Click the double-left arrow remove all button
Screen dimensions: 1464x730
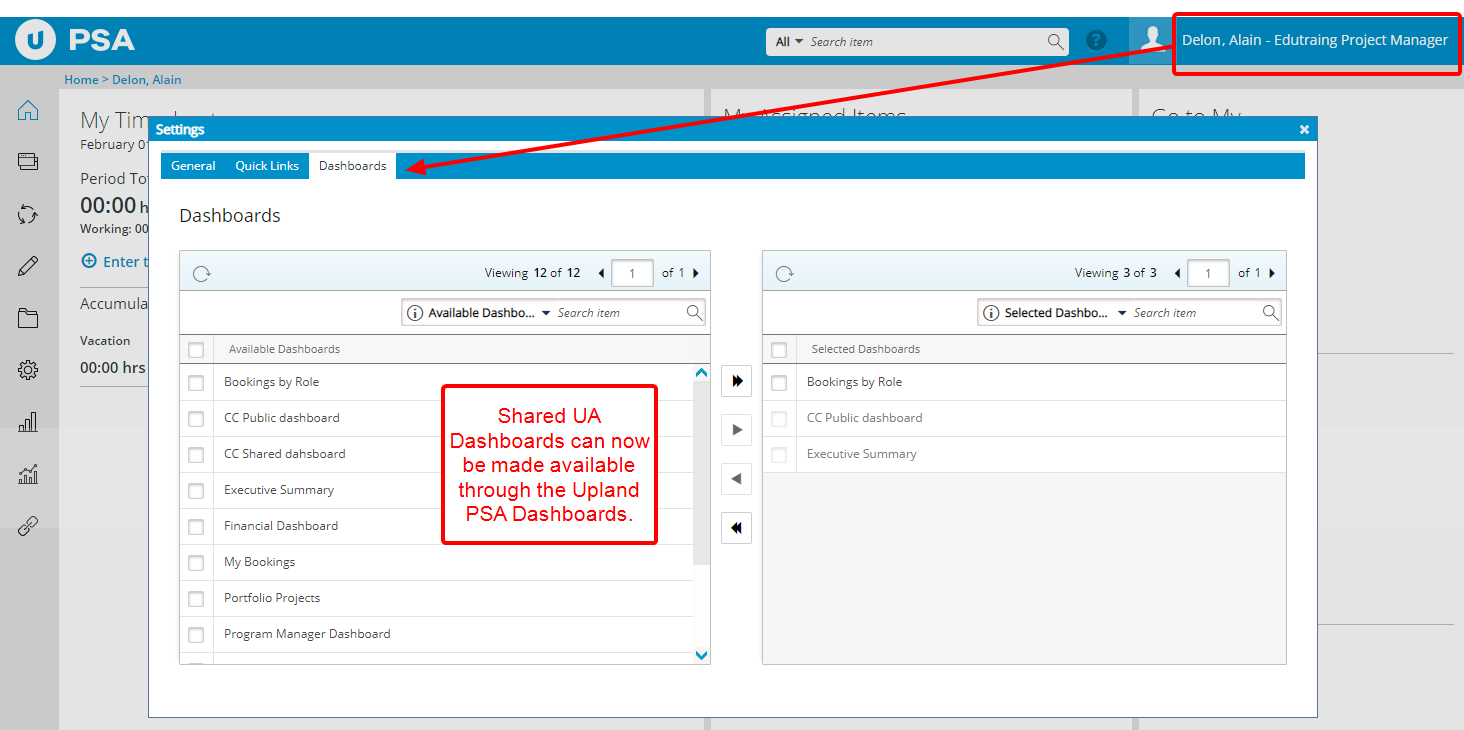click(736, 528)
